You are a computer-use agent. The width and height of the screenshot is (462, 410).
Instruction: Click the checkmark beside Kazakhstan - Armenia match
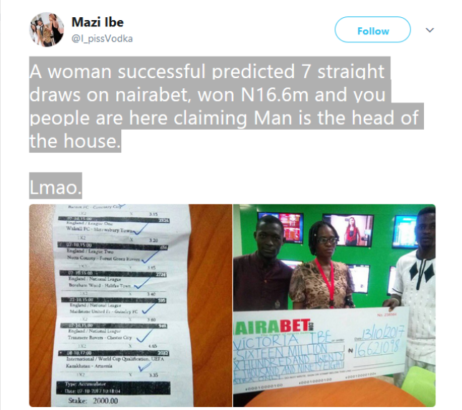click(144, 367)
